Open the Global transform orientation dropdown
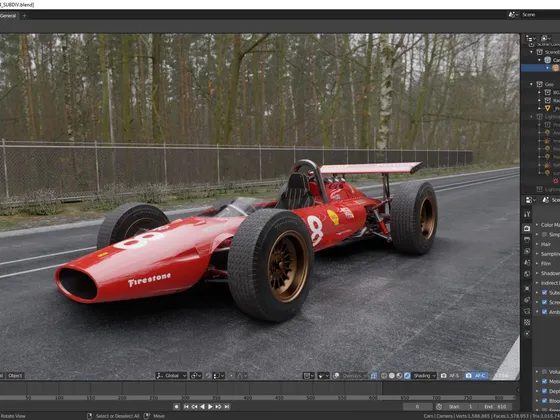This screenshot has height=420, width=560. (171, 376)
